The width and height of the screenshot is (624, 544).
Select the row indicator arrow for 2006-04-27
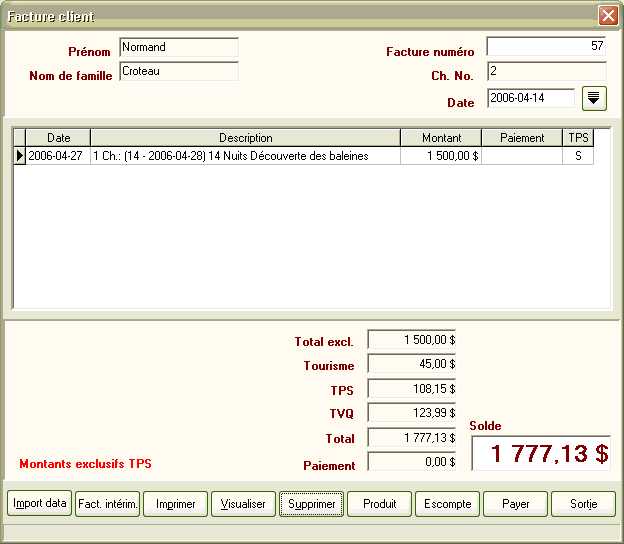[x=19, y=156]
